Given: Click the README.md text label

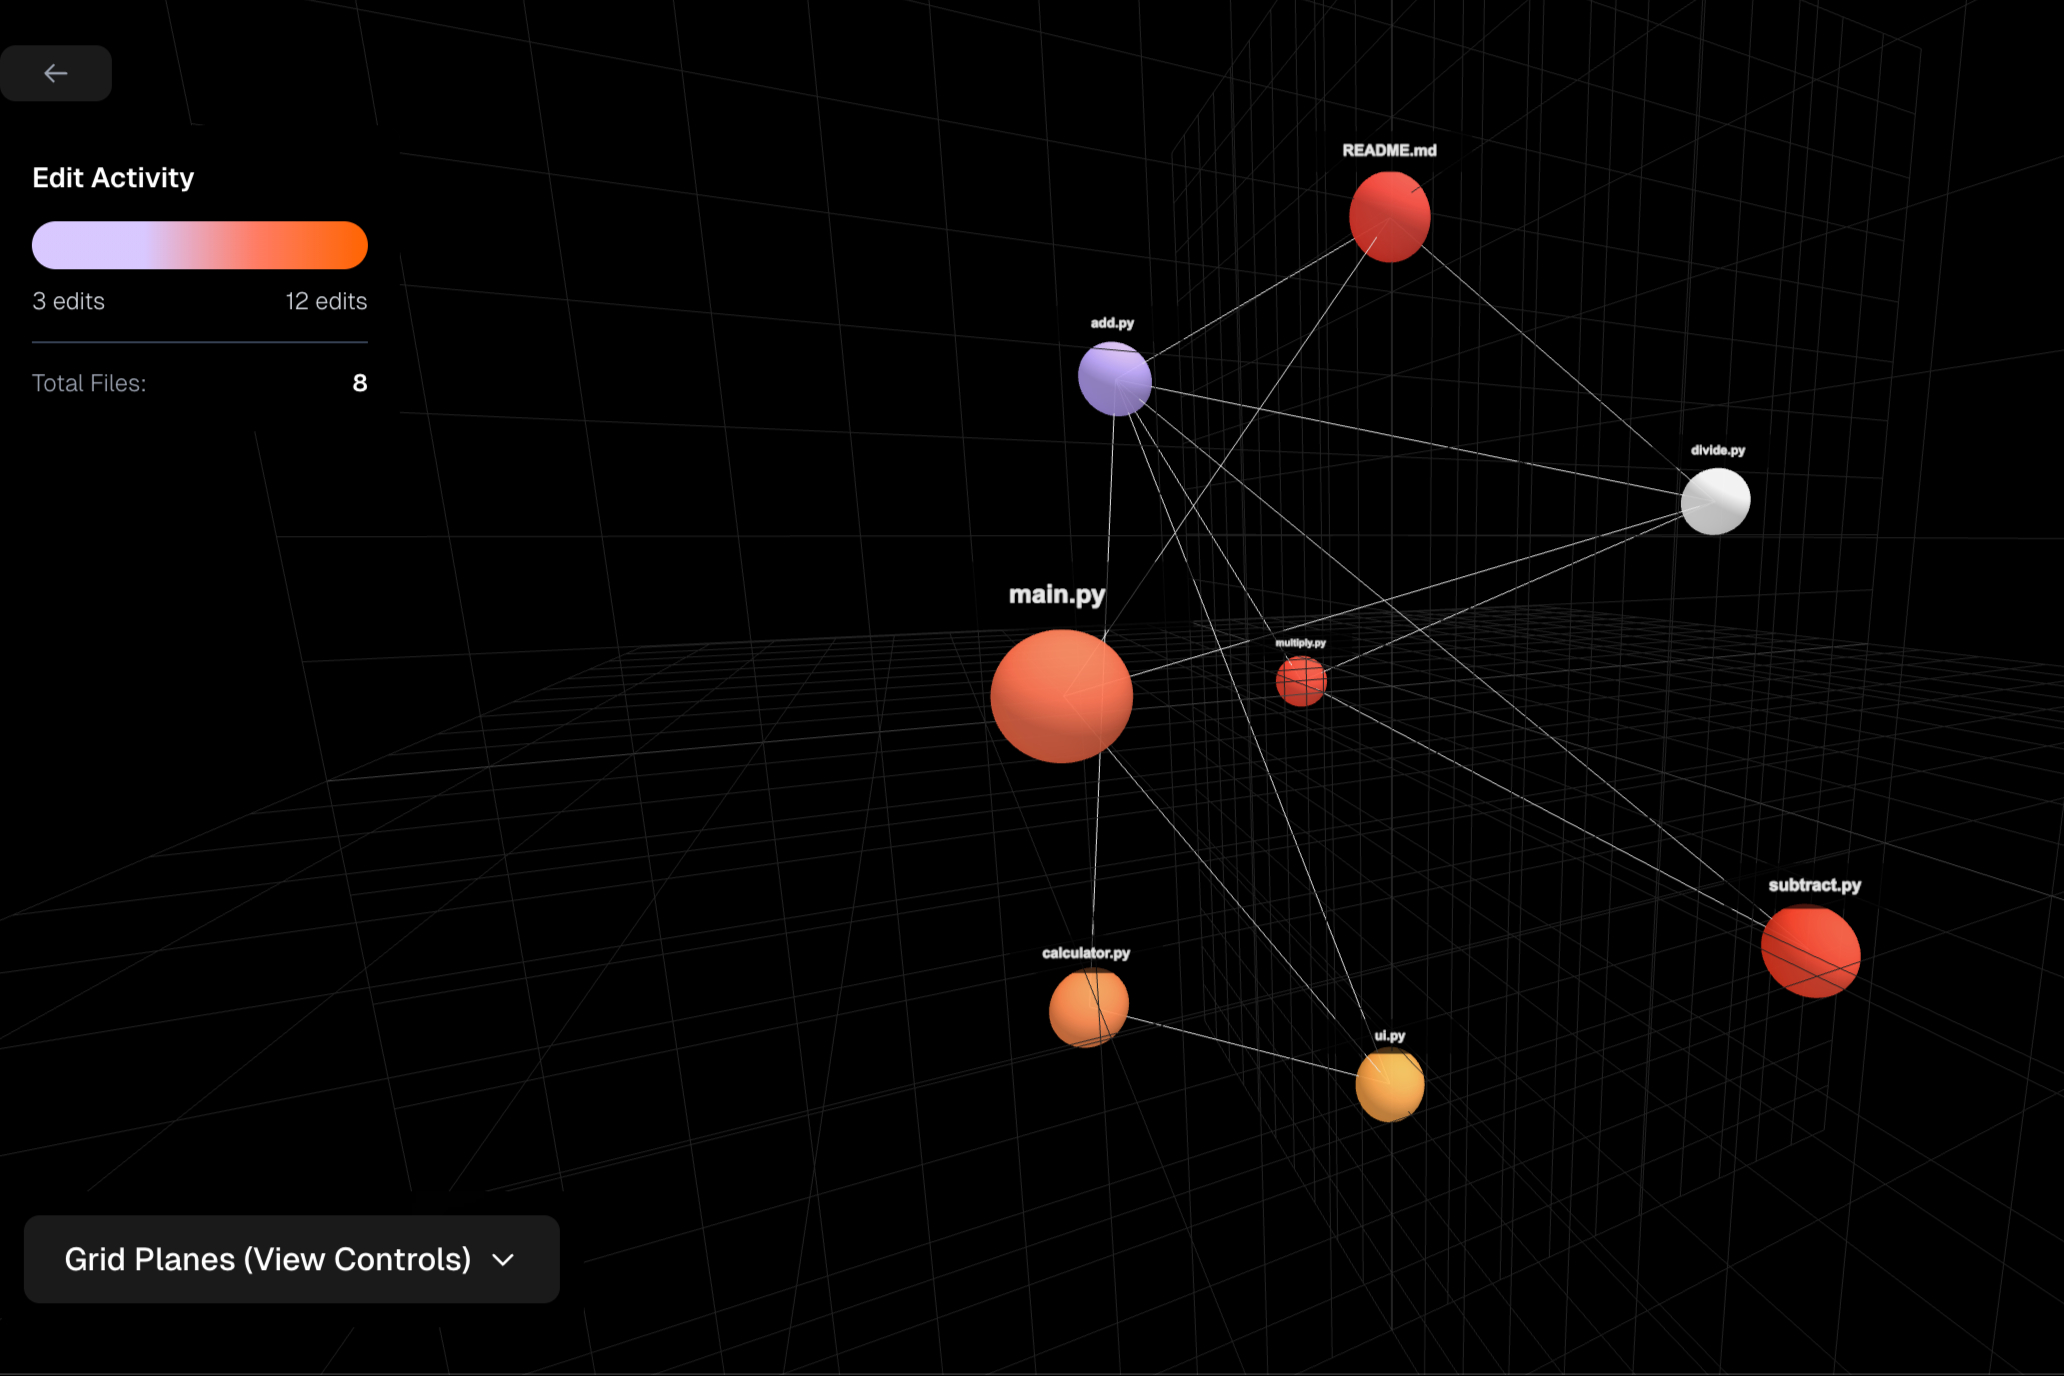Looking at the screenshot, I should tap(1389, 150).
